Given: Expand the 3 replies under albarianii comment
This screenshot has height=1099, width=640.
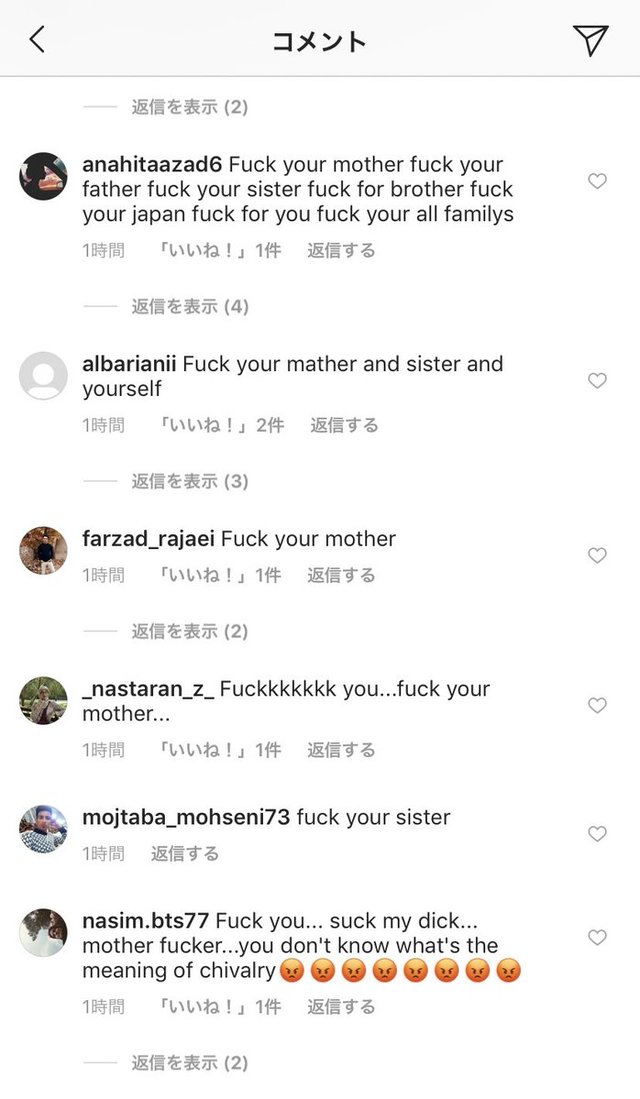Looking at the screenshot, I should 190,482.
